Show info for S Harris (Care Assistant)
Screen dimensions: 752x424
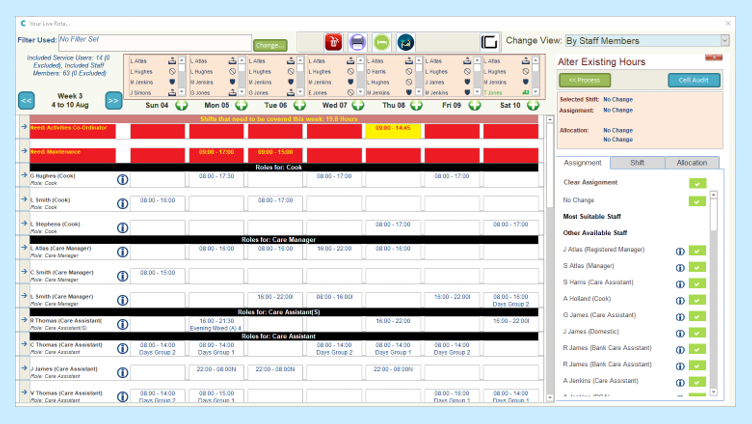click(680, 284)
